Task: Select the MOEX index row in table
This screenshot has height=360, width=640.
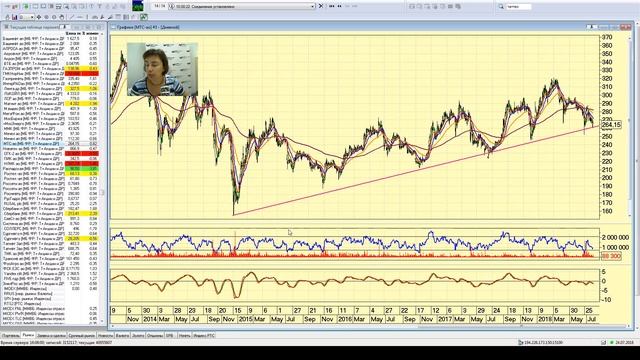Action: coord(51,289)
